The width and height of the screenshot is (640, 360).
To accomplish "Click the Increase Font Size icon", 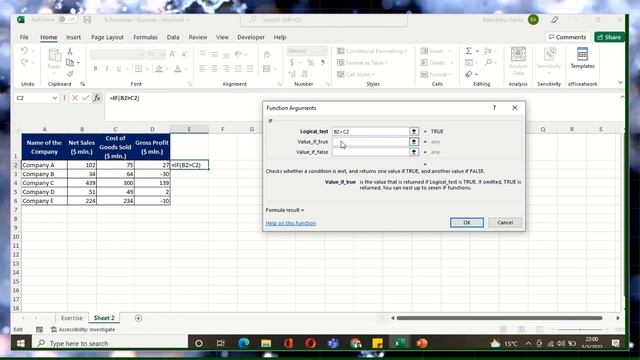I will click(x=173, y=54).
